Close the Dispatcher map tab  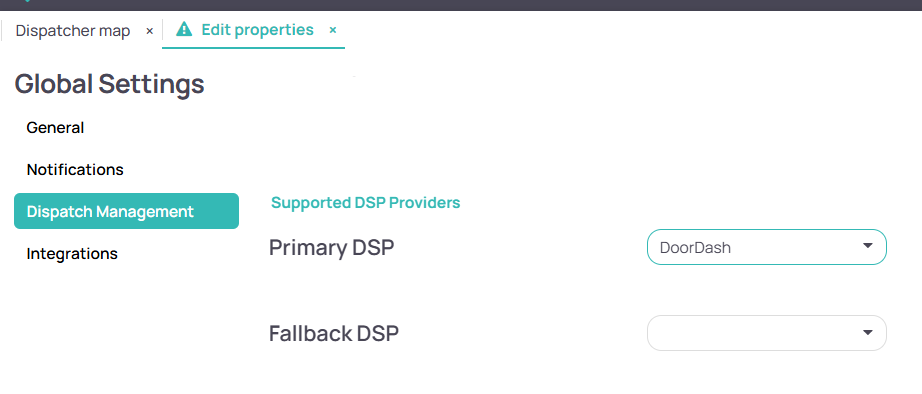point(149,31)
